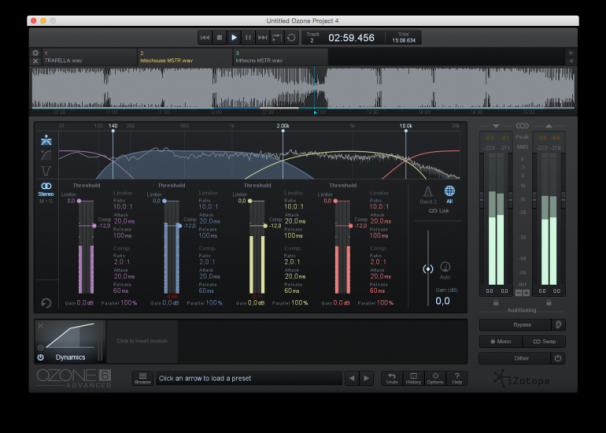This screenshot has width=606, height=433.
Task: Toggle the Dynamics module power button
Action: 41,357
